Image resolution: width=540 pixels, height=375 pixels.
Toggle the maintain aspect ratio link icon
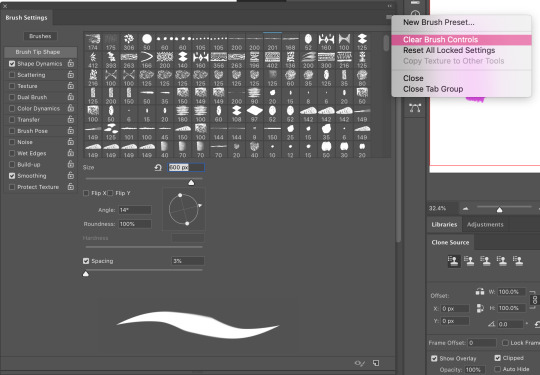click(534, 300)
